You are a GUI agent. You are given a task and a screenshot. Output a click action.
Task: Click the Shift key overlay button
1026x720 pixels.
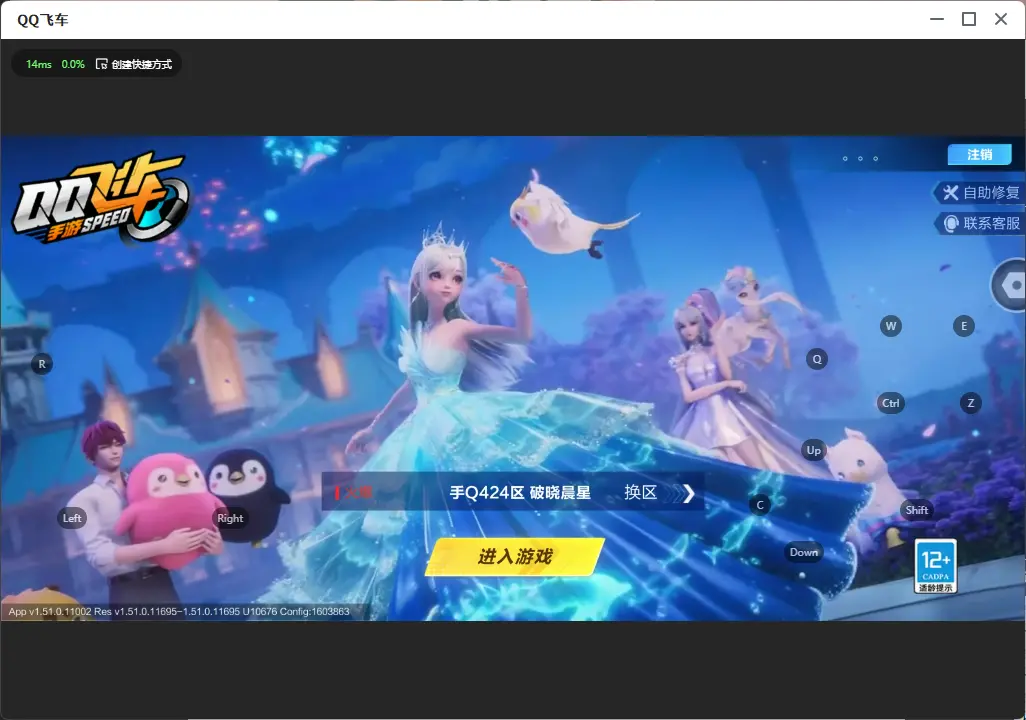click(916, 510)
